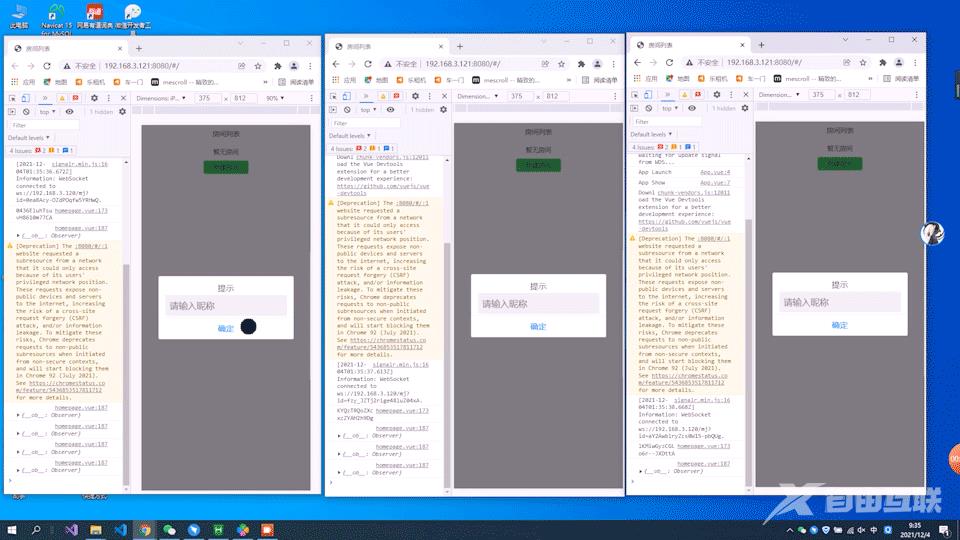
Task: Open profile avatar in middle window
Action: pos(598,64)
